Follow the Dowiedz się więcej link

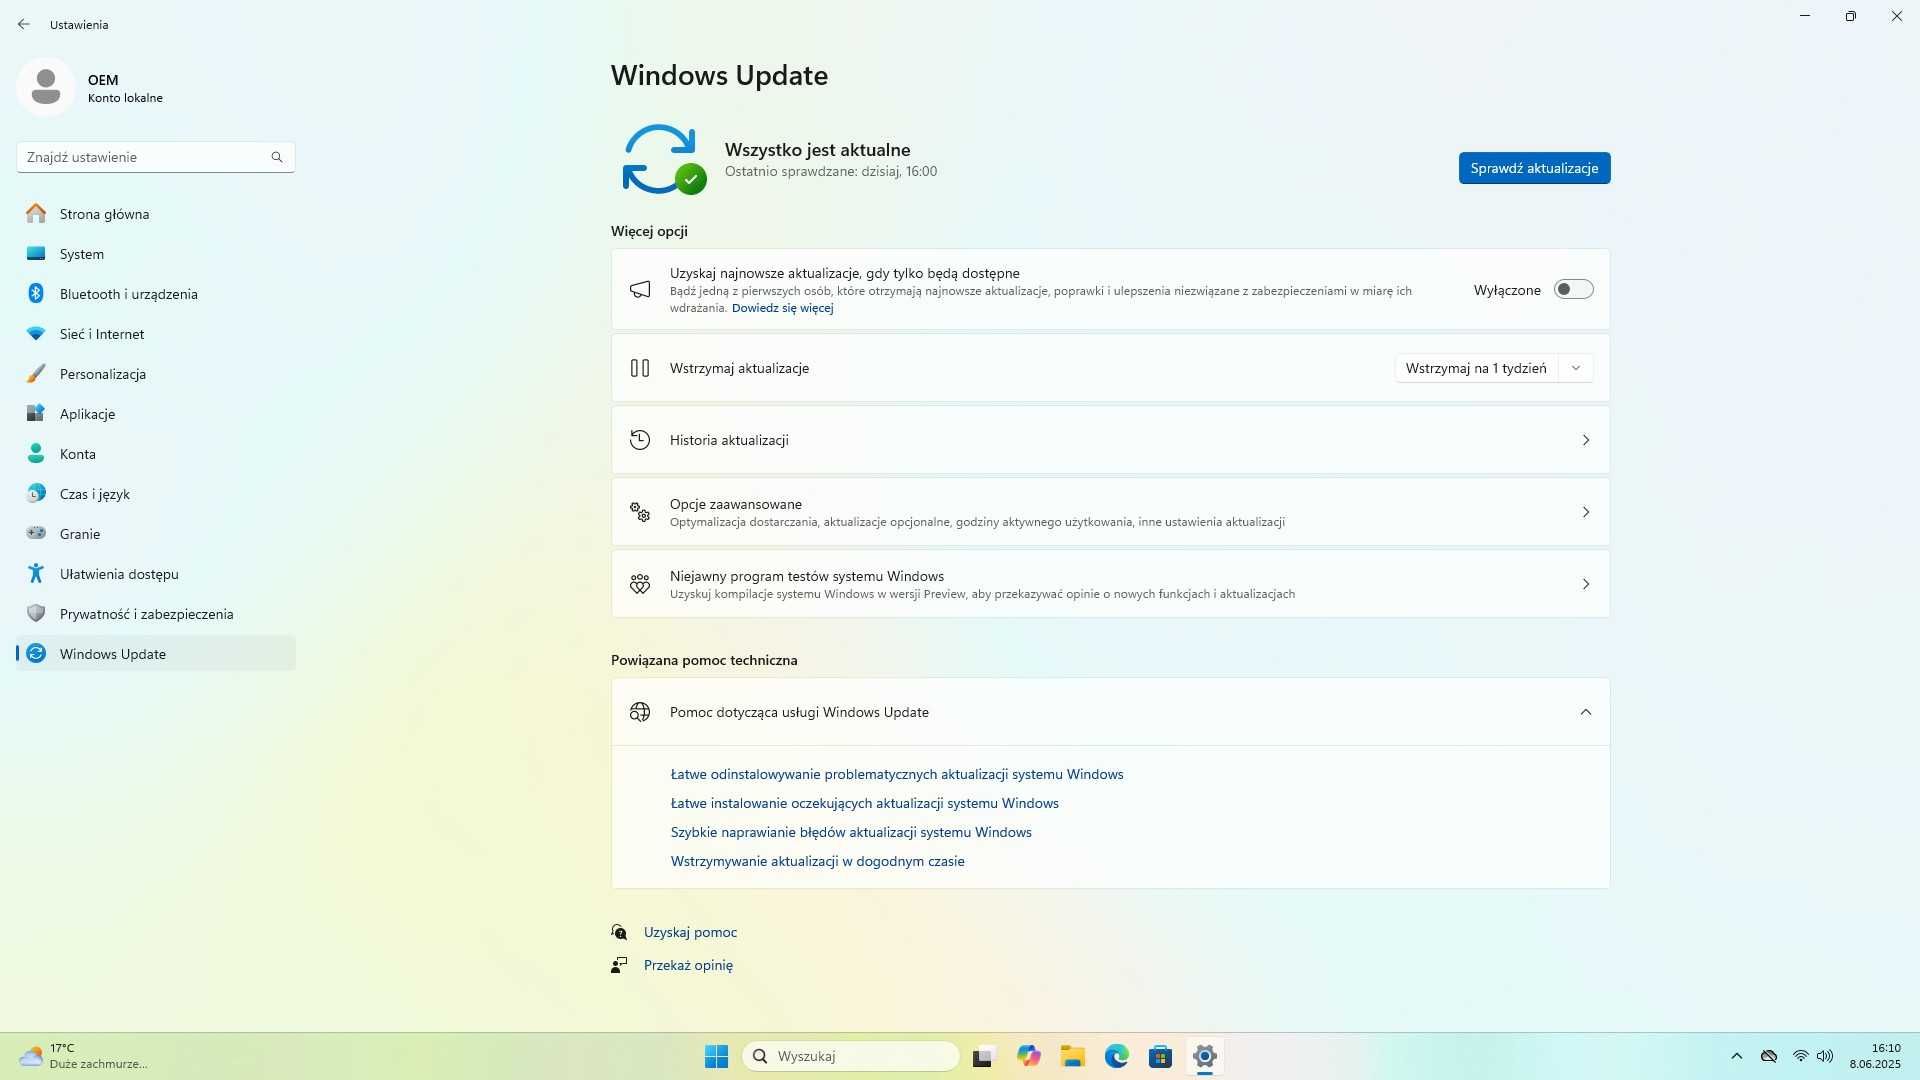pos(782,308)
